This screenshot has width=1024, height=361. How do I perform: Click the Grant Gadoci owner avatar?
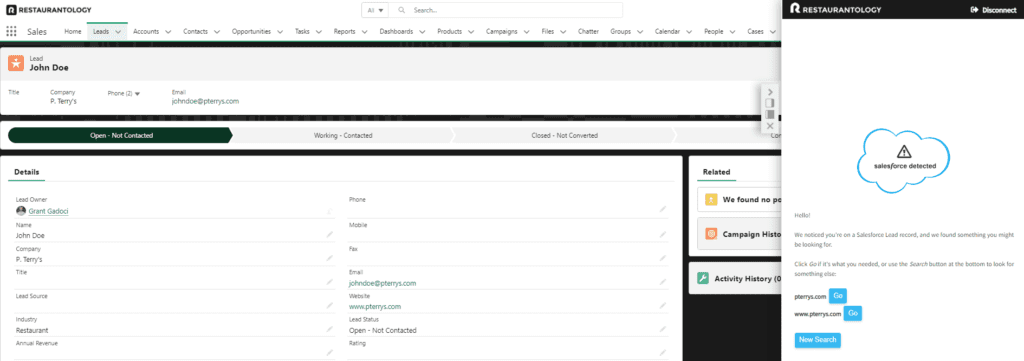point(21,211)
